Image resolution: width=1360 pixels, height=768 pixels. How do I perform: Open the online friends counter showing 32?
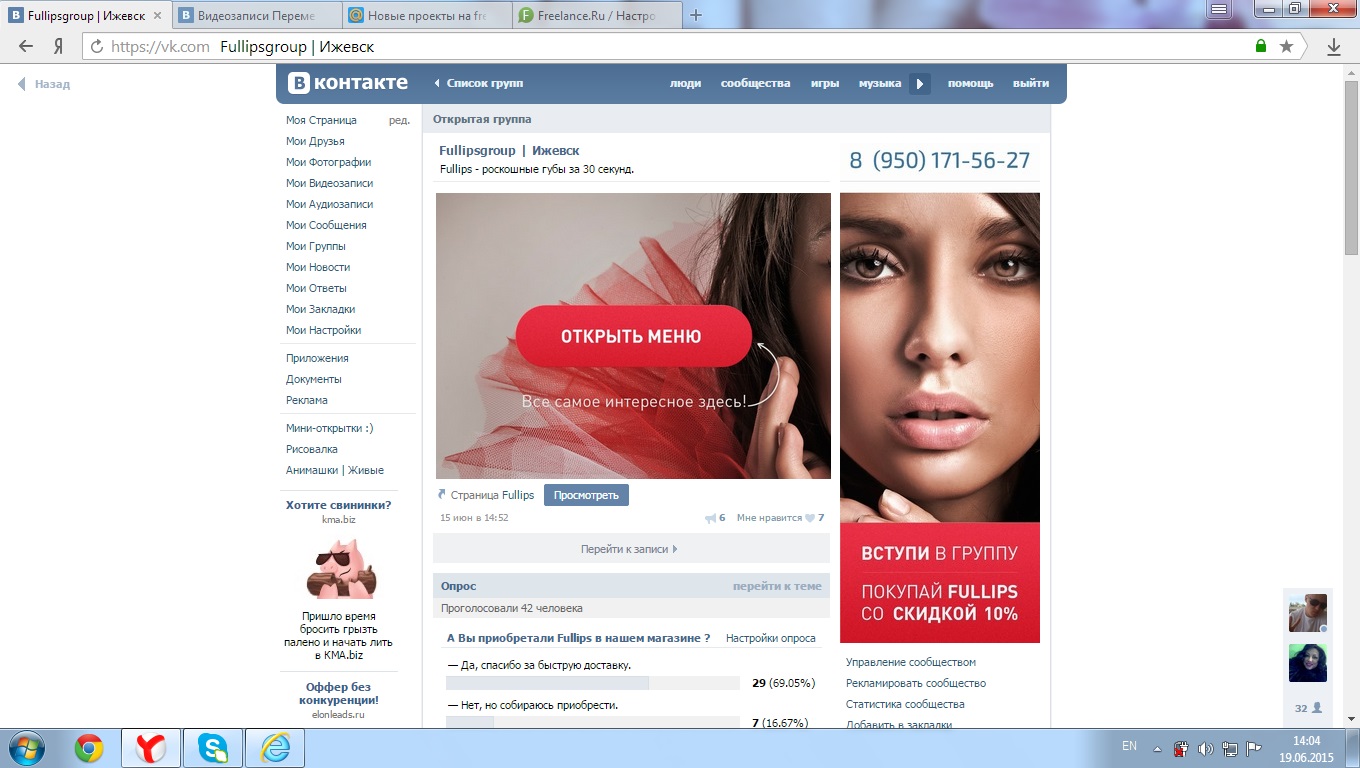pos(1308,708)
